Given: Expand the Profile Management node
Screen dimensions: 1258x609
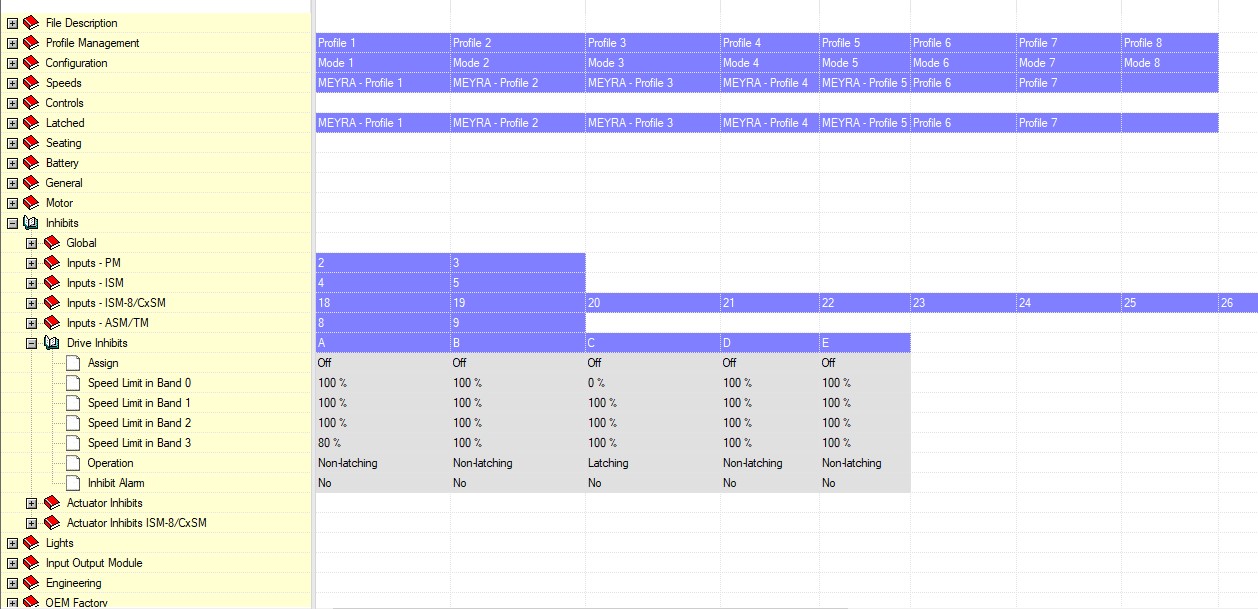Looking at the screenshot, I should point(12,43).
